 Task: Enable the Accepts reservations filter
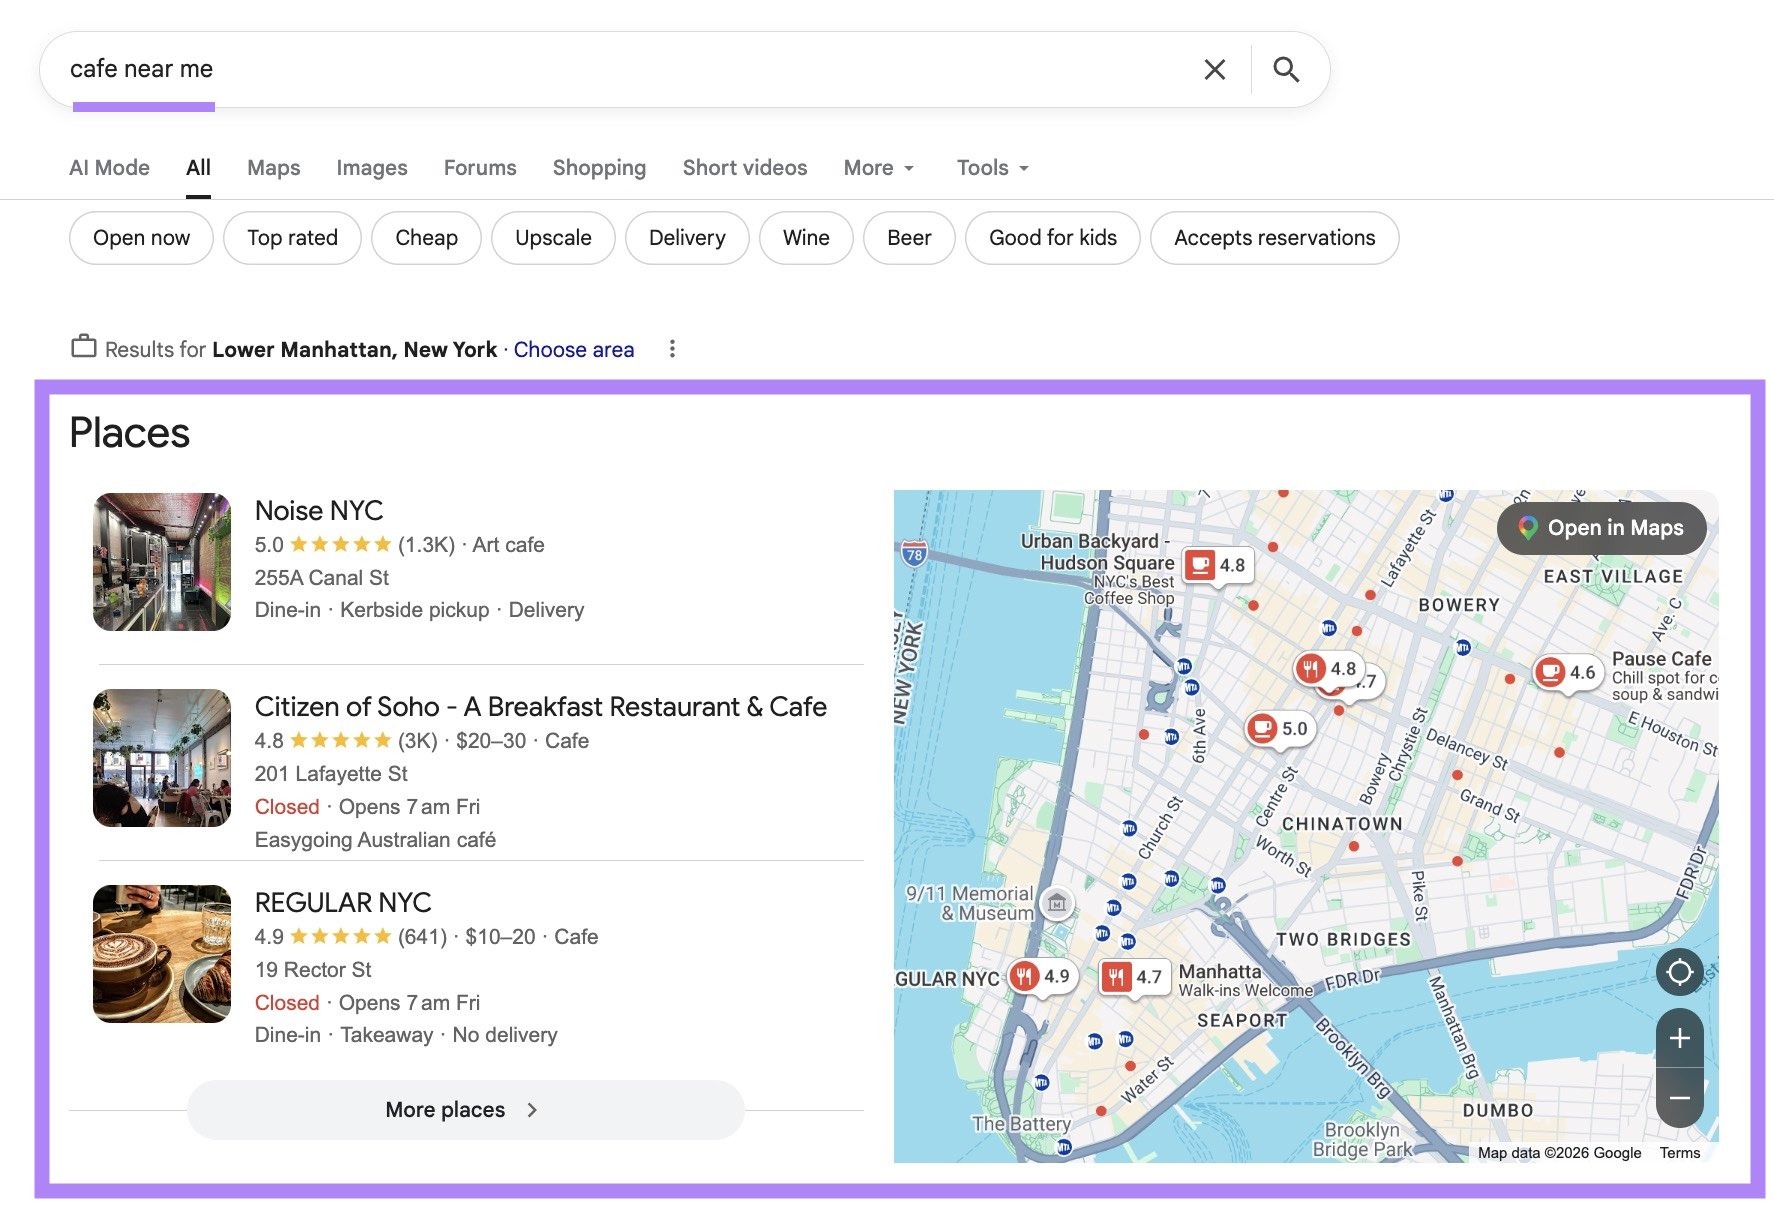click(1274, 238)
